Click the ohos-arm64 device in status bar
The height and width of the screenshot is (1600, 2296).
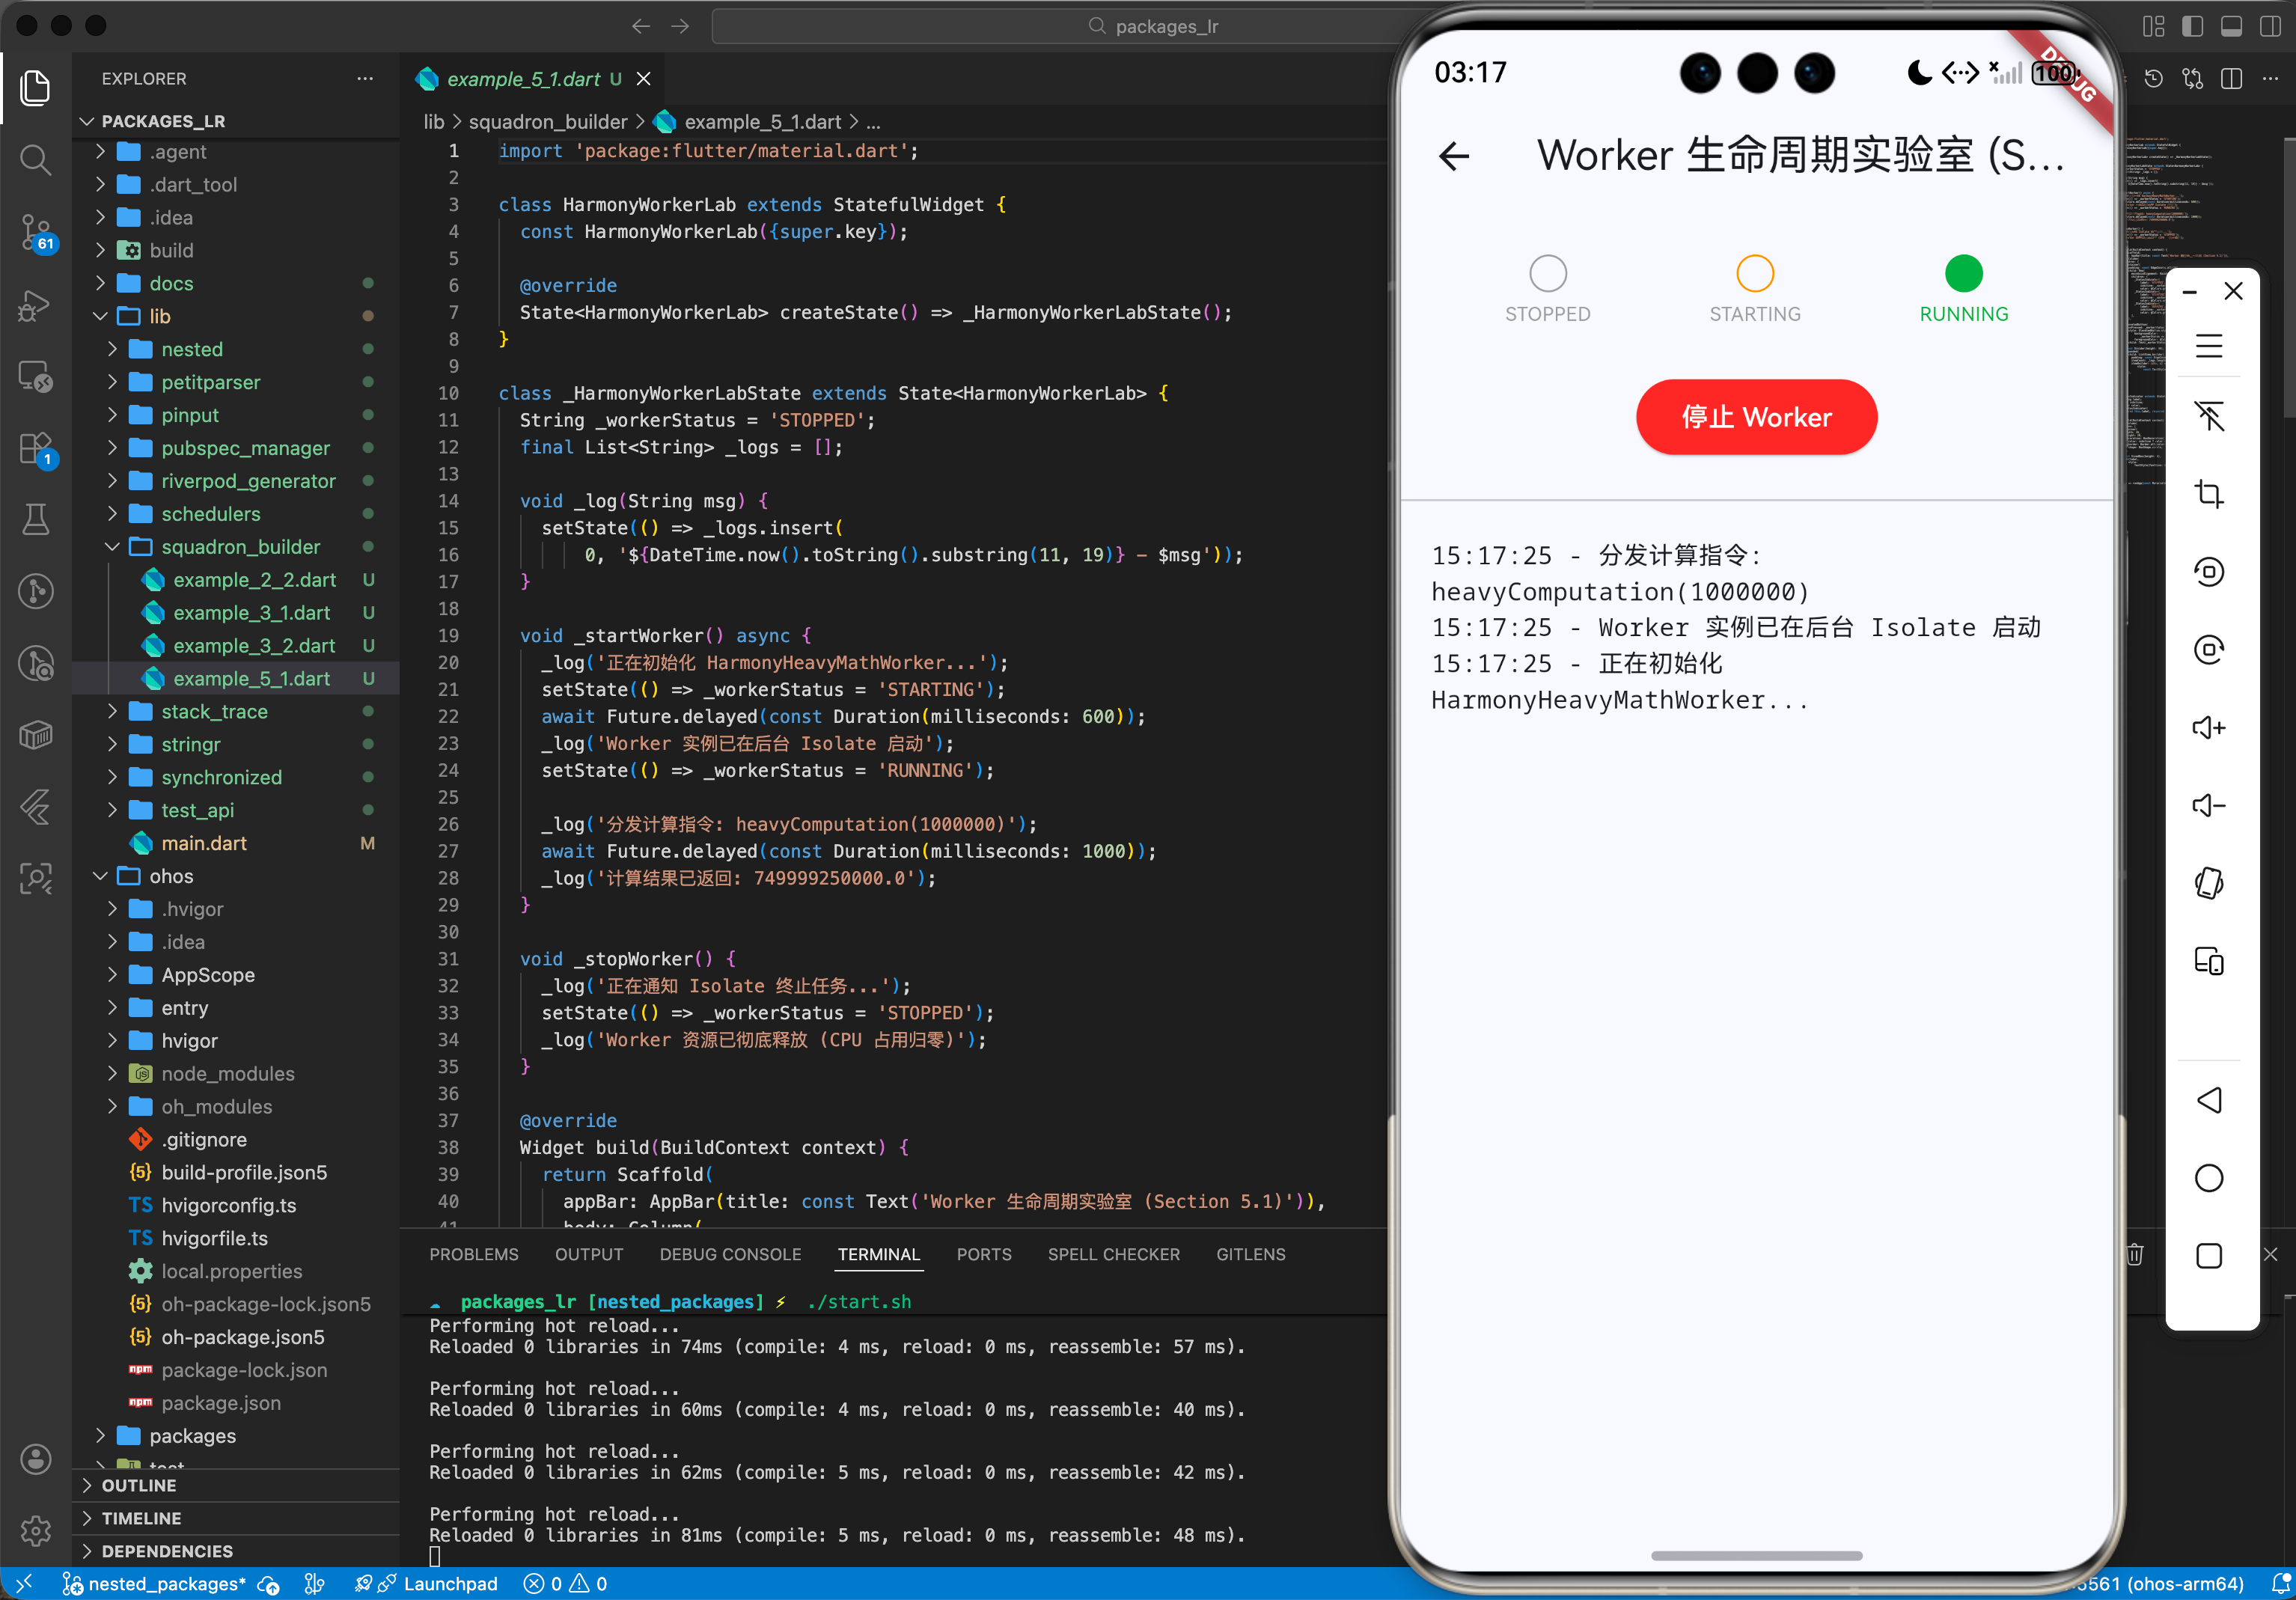pyautogui.click(x=2158, y=1584)
